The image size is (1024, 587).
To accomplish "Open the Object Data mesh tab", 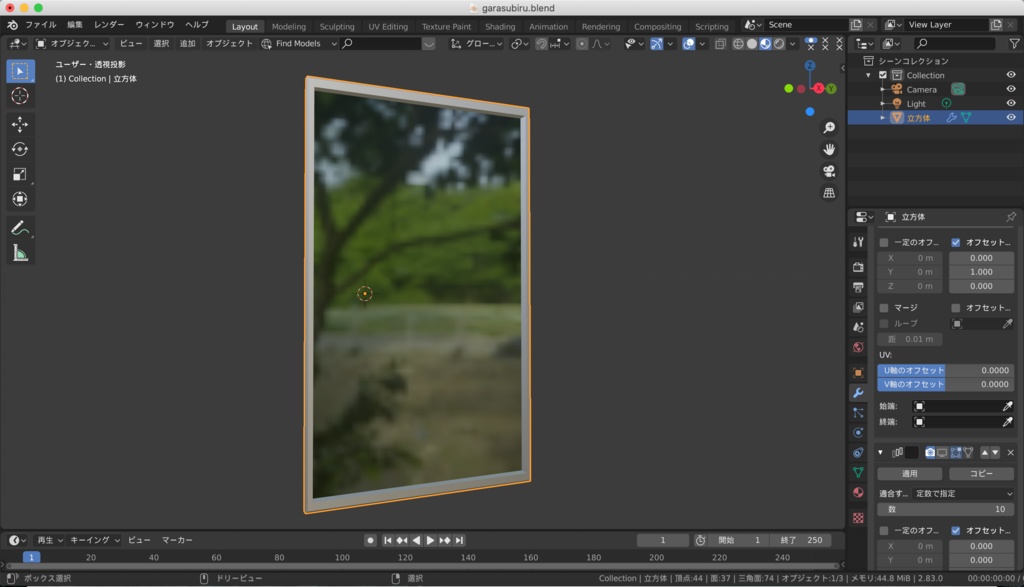I will point(858,472).
